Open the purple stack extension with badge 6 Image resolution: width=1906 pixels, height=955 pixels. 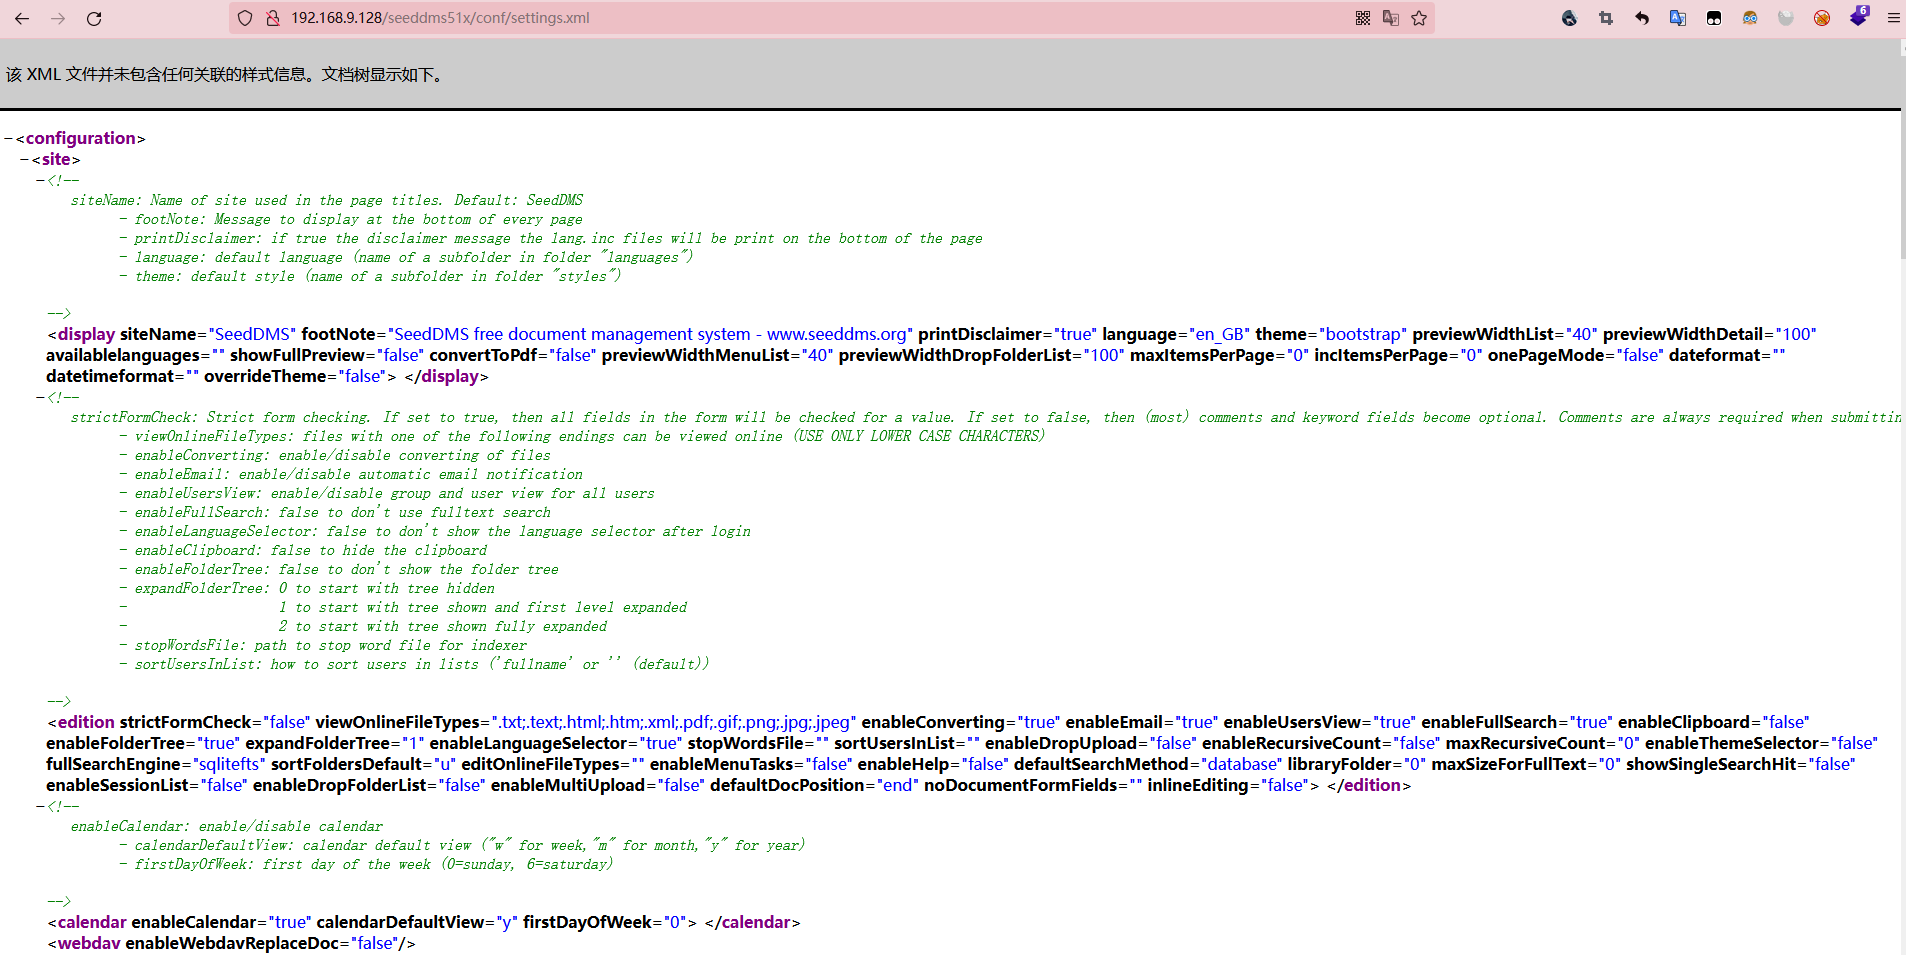point(1859,16)
